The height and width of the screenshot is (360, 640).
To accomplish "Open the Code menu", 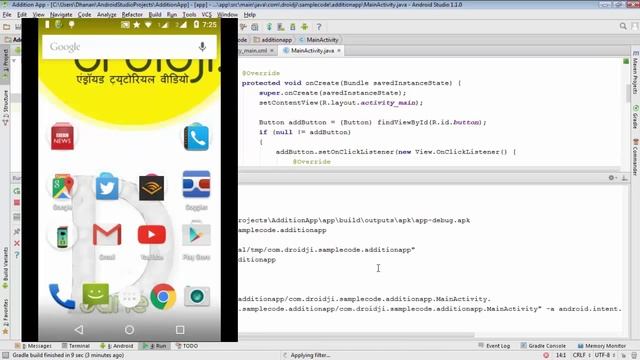I will point(84,14).
